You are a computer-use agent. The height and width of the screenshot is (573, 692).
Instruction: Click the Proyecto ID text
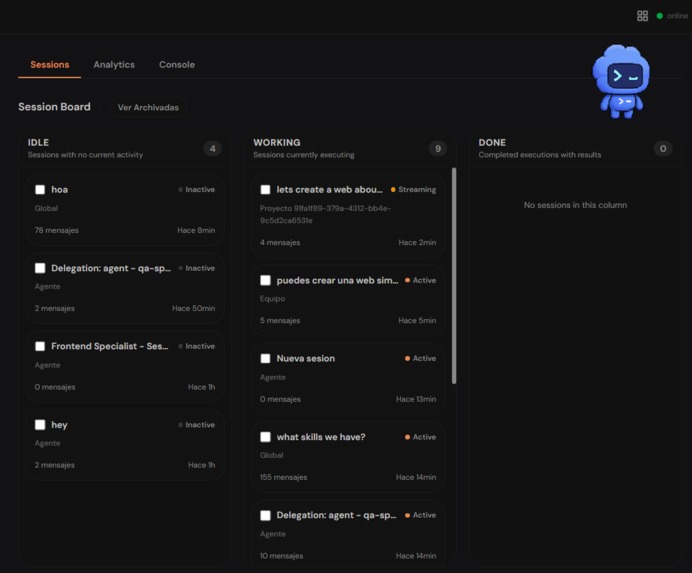[326, 214]
